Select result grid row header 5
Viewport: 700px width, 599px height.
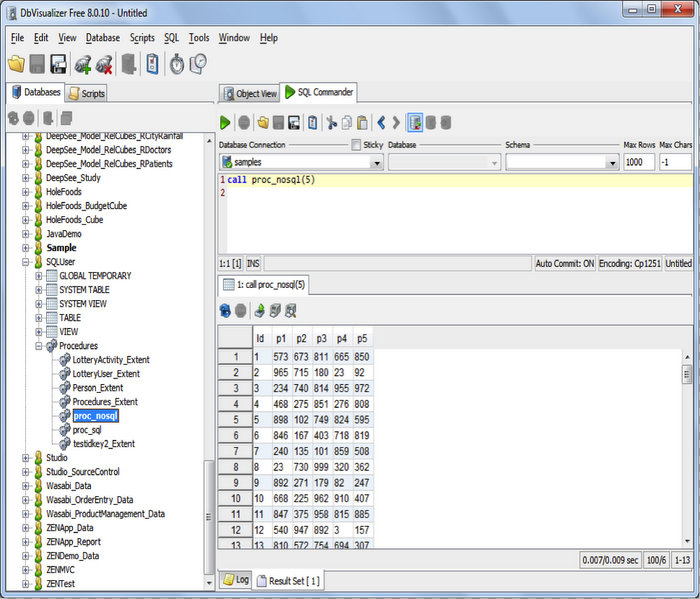click(x=235, y=420)
